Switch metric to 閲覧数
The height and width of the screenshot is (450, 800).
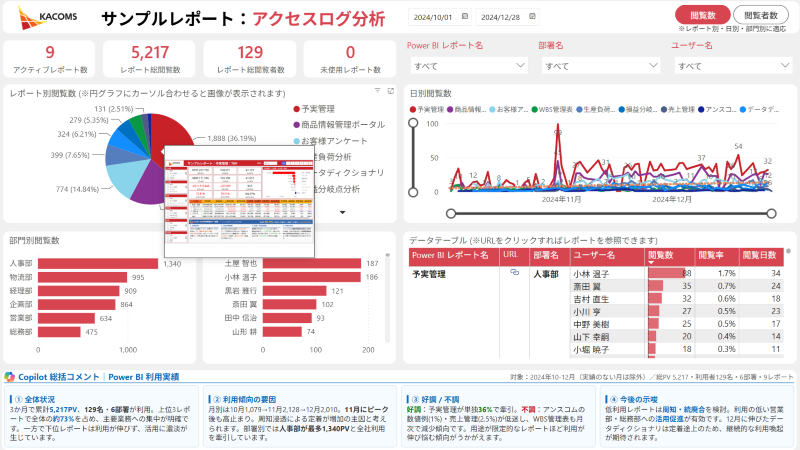point(703,15)
